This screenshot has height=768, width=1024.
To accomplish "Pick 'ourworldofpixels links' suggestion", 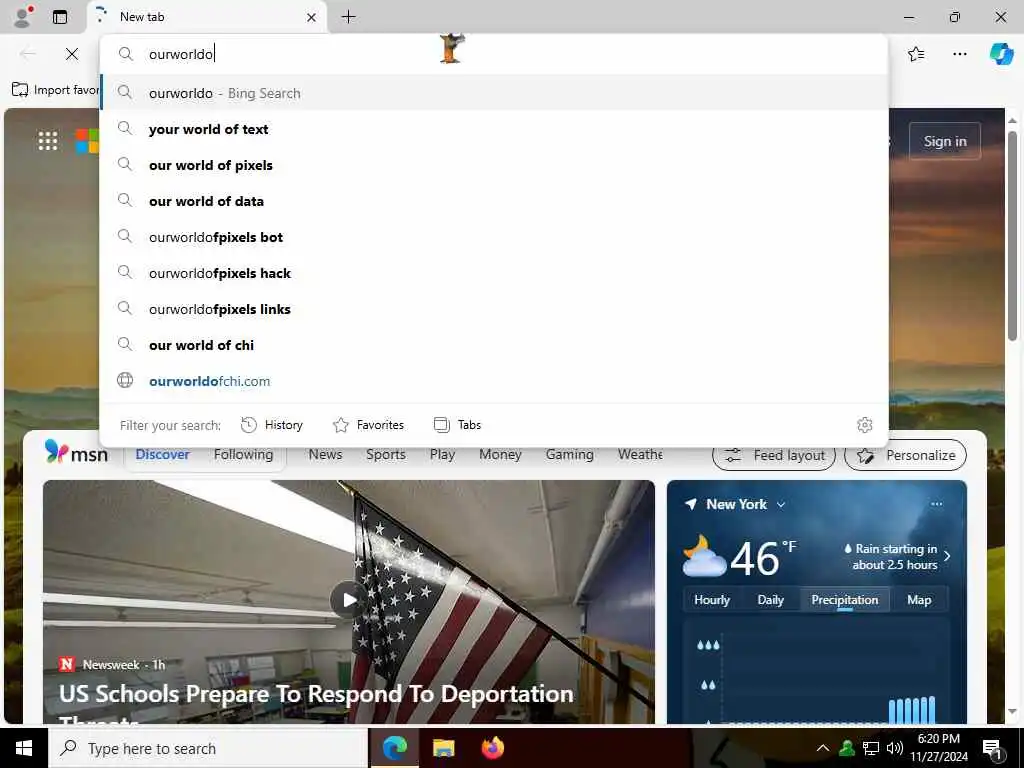I will [x=494, y=309].
